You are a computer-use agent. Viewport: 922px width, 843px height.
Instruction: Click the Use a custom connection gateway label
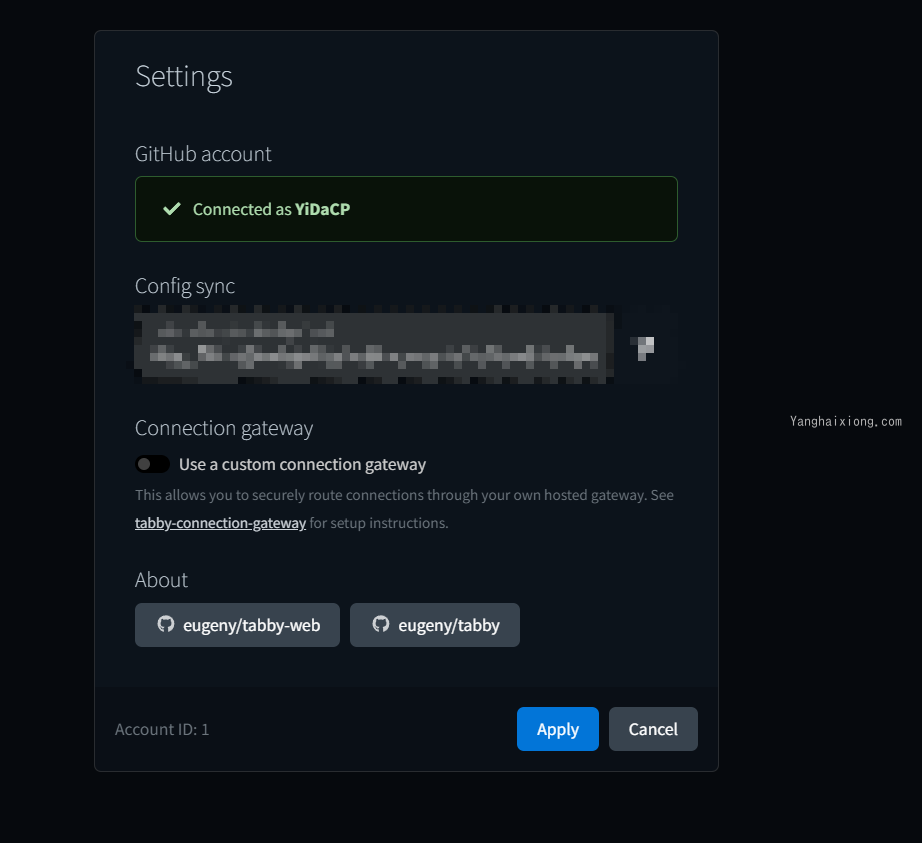pos(302,464)
